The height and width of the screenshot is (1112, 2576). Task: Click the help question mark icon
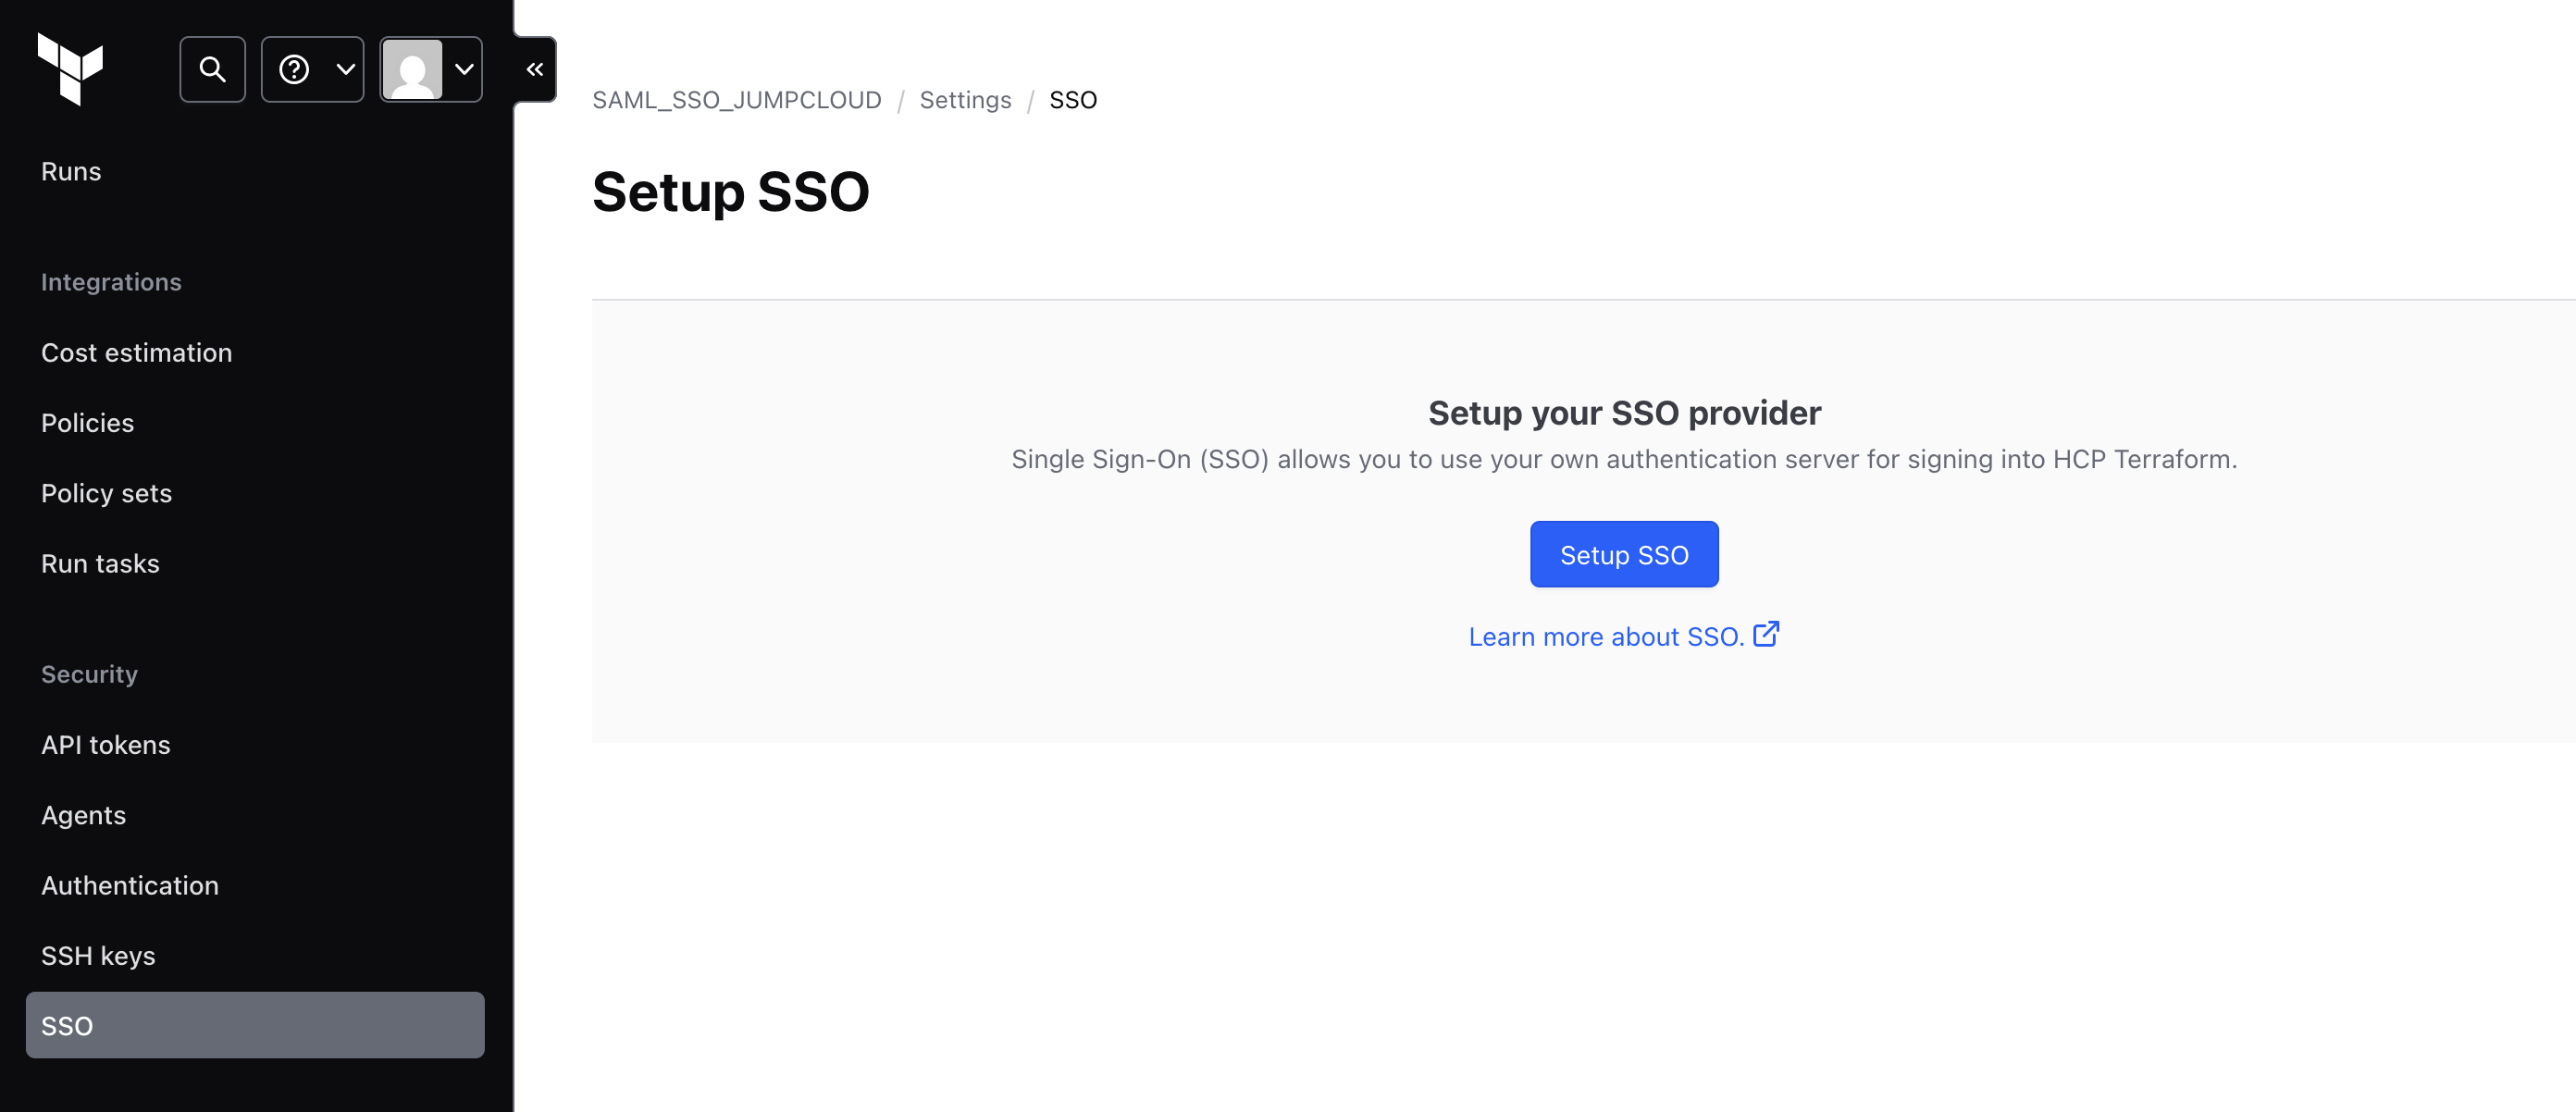(x=294, y=69)
